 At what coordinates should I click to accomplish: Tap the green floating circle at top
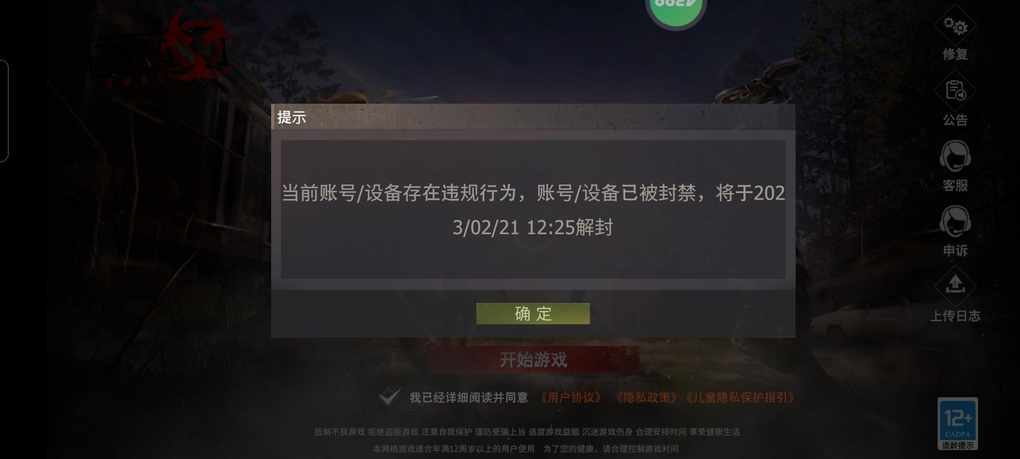676,11
